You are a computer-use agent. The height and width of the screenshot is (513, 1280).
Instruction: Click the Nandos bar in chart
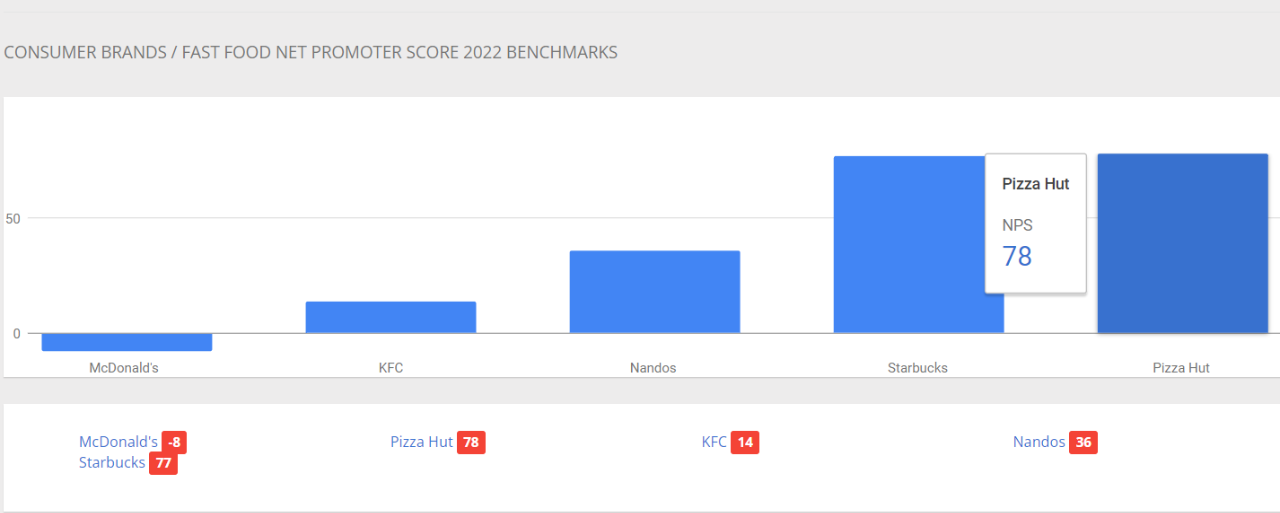click(655, 292)
